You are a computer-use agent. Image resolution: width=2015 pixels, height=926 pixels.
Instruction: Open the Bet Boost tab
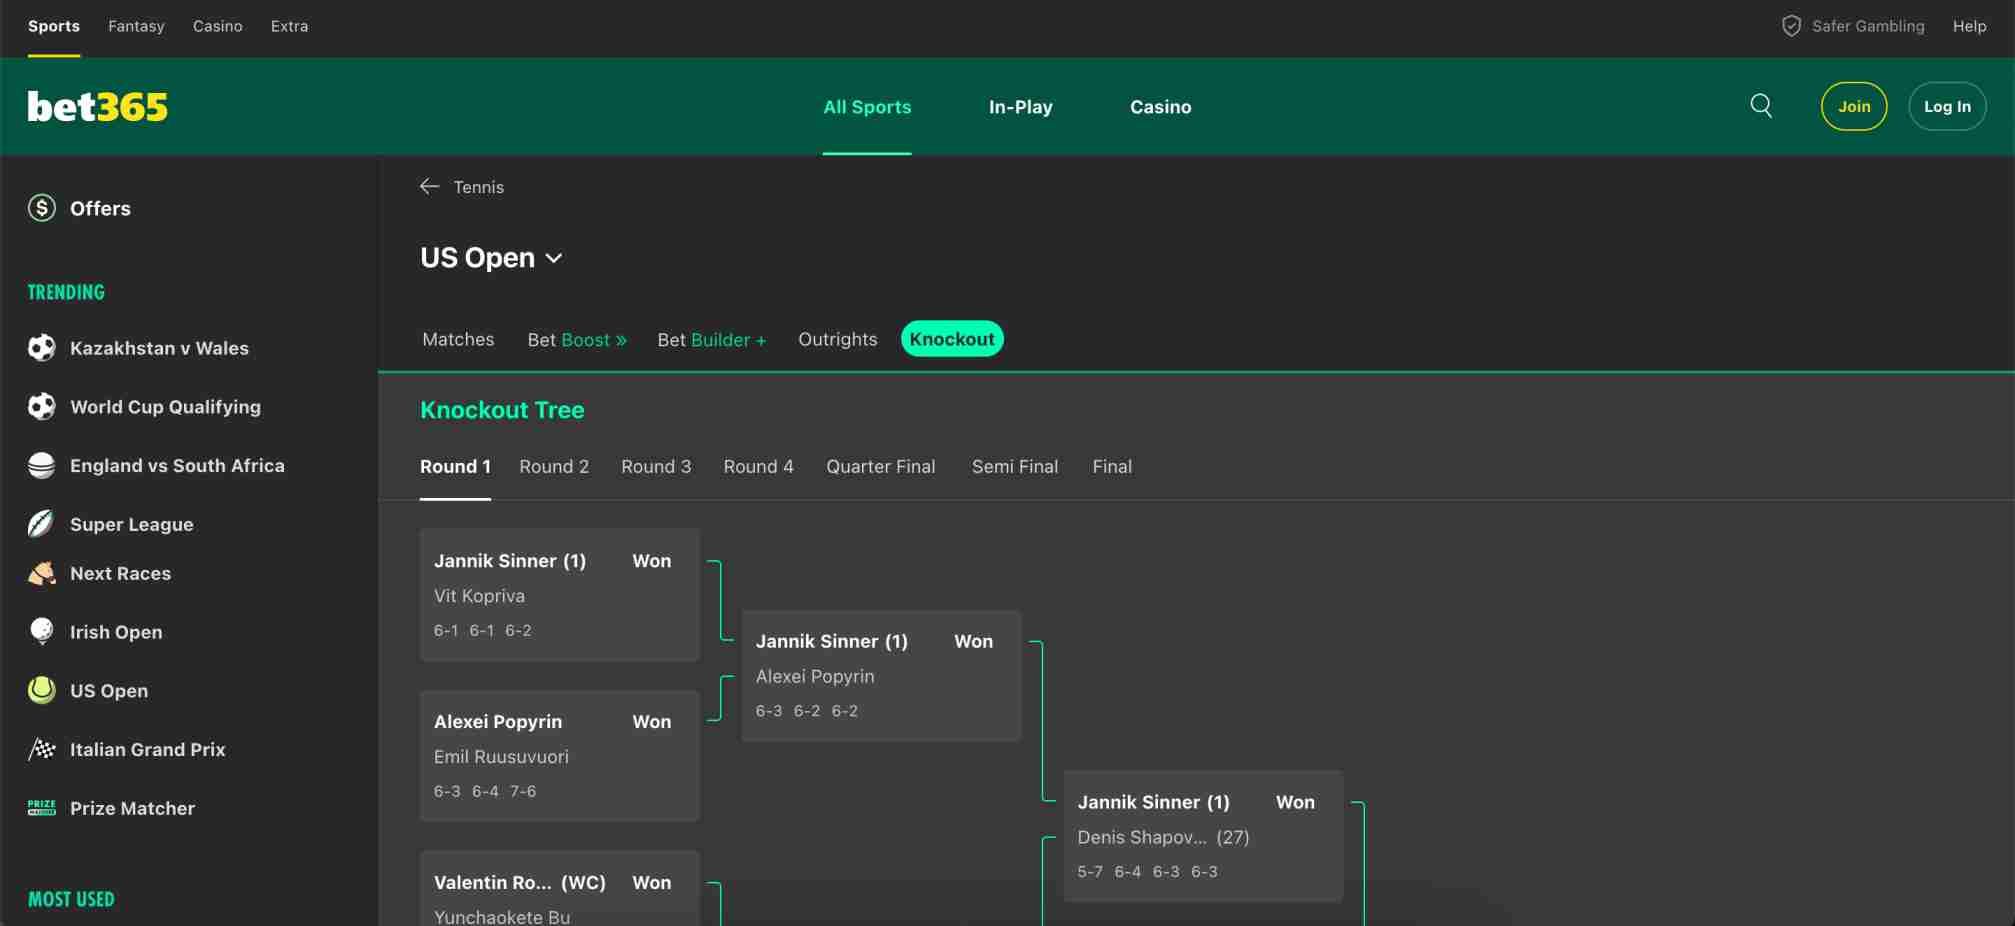[577, 340]
